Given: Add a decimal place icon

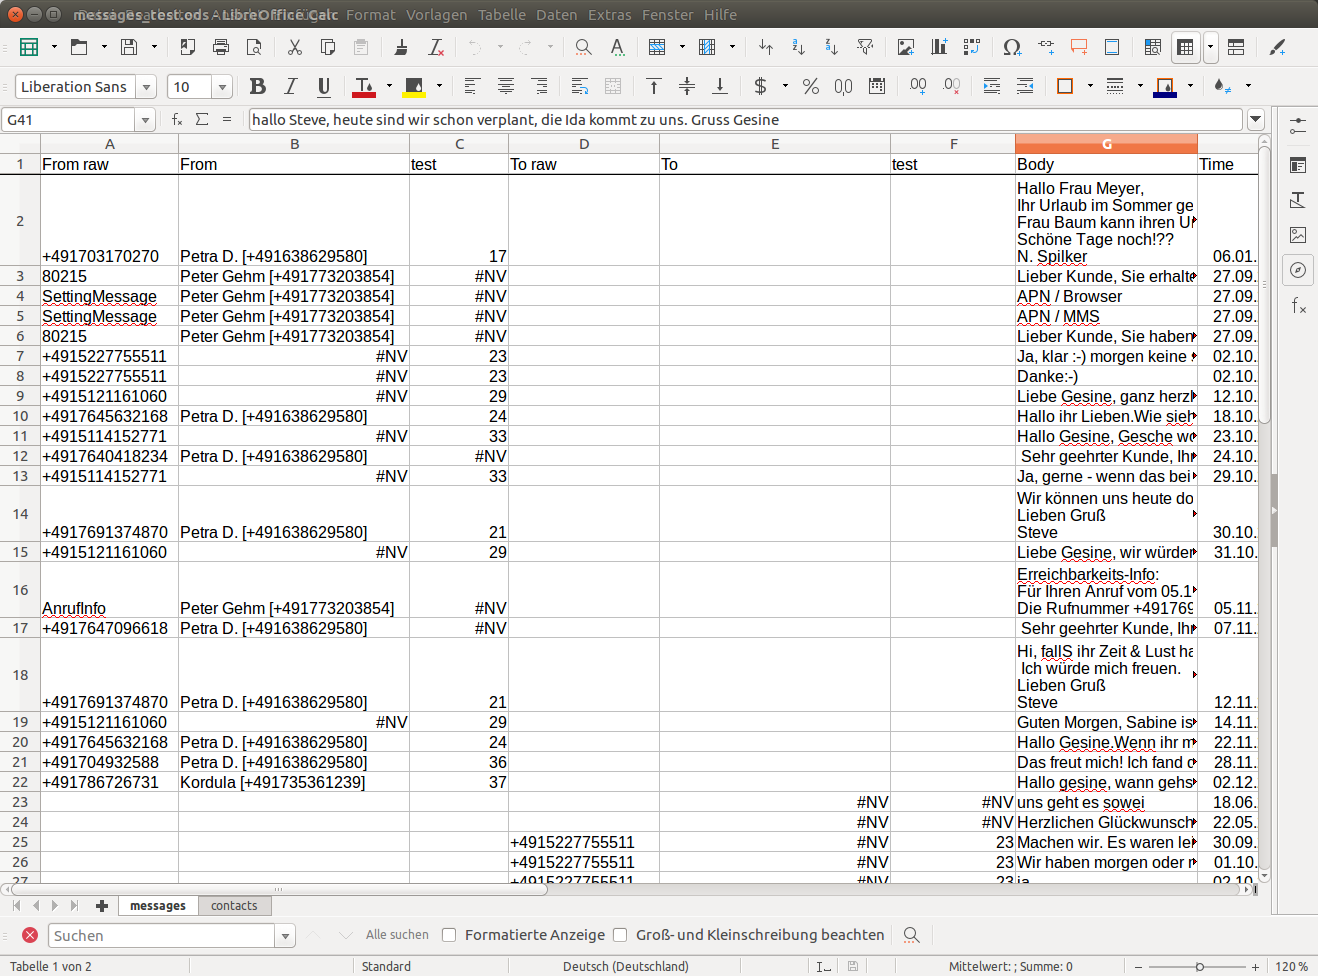Looking at the screenshot, I should [918, 87].
